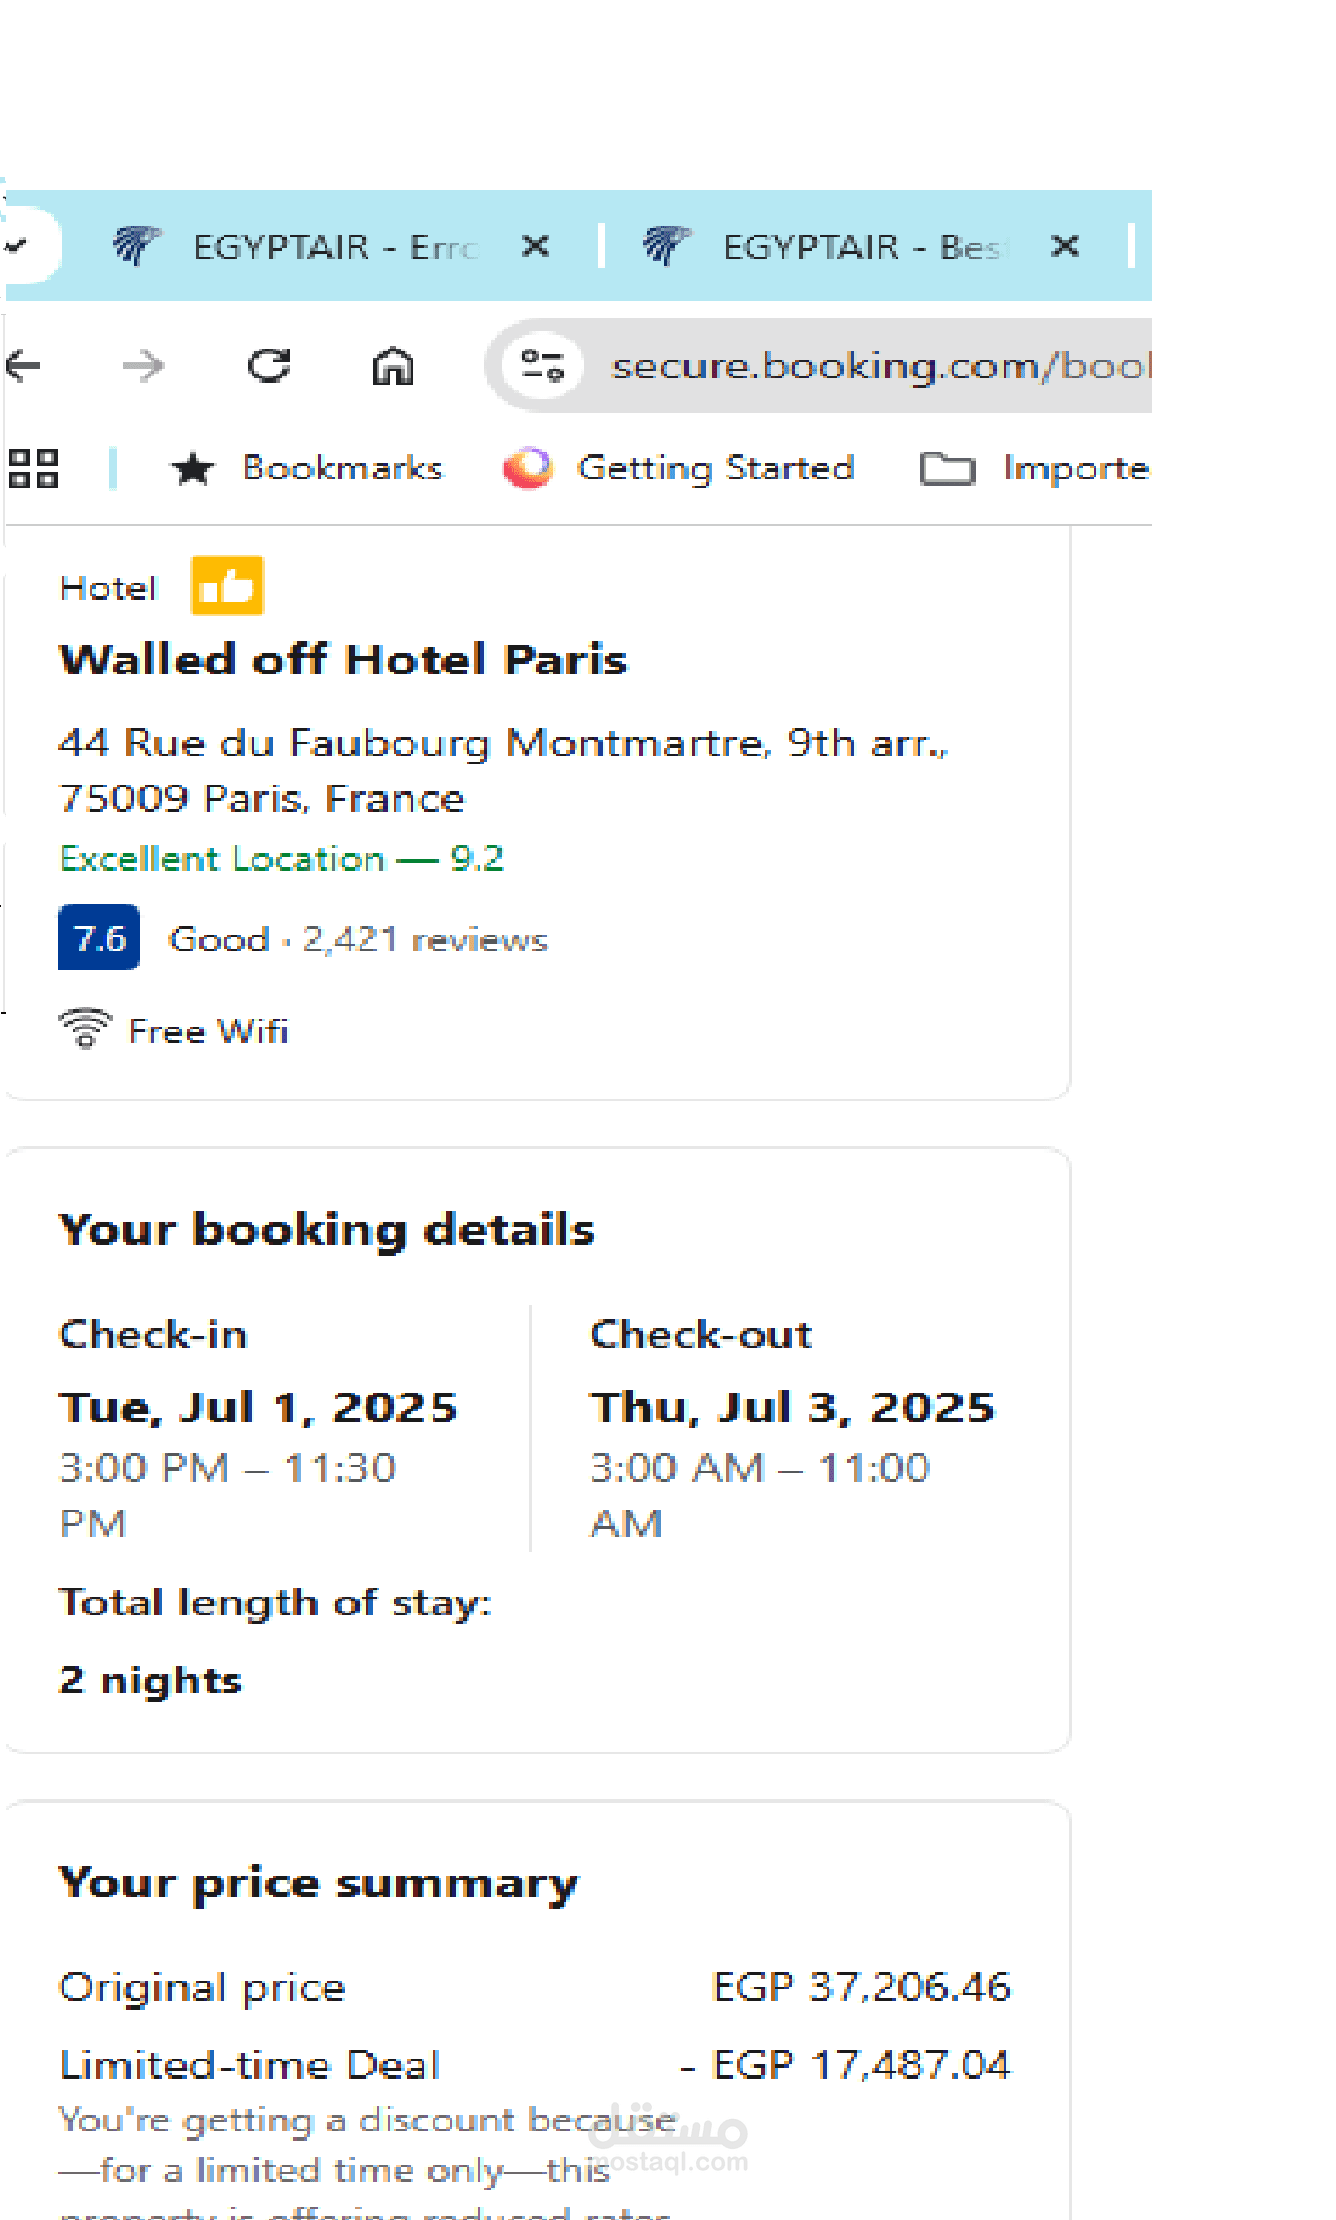Close the EGYPTAIR - Error tab
The width and height of the screenshot is (1336, 2220).
click(x=535, y=246)
